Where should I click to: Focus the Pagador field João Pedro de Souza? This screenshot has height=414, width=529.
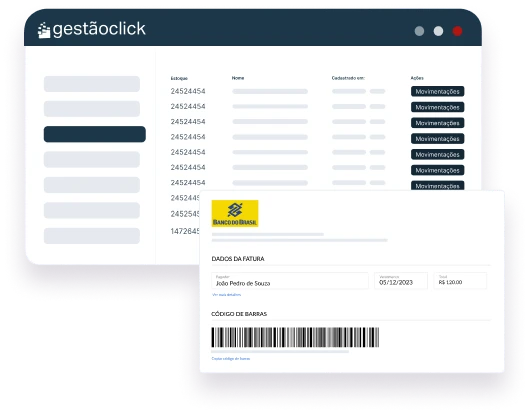click(290, 281)
